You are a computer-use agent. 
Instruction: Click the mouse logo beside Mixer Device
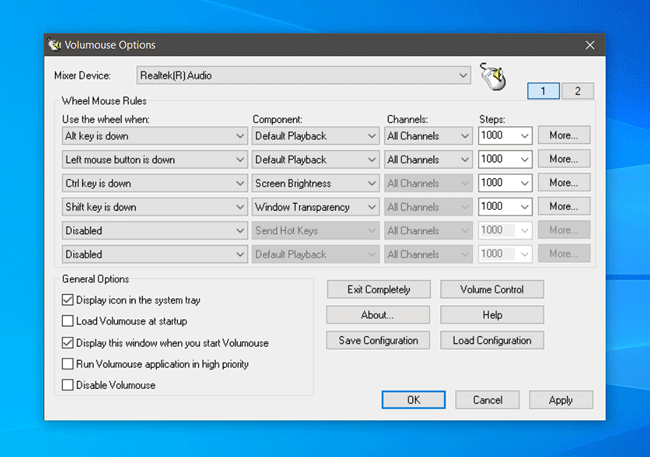tap(493, 76)
